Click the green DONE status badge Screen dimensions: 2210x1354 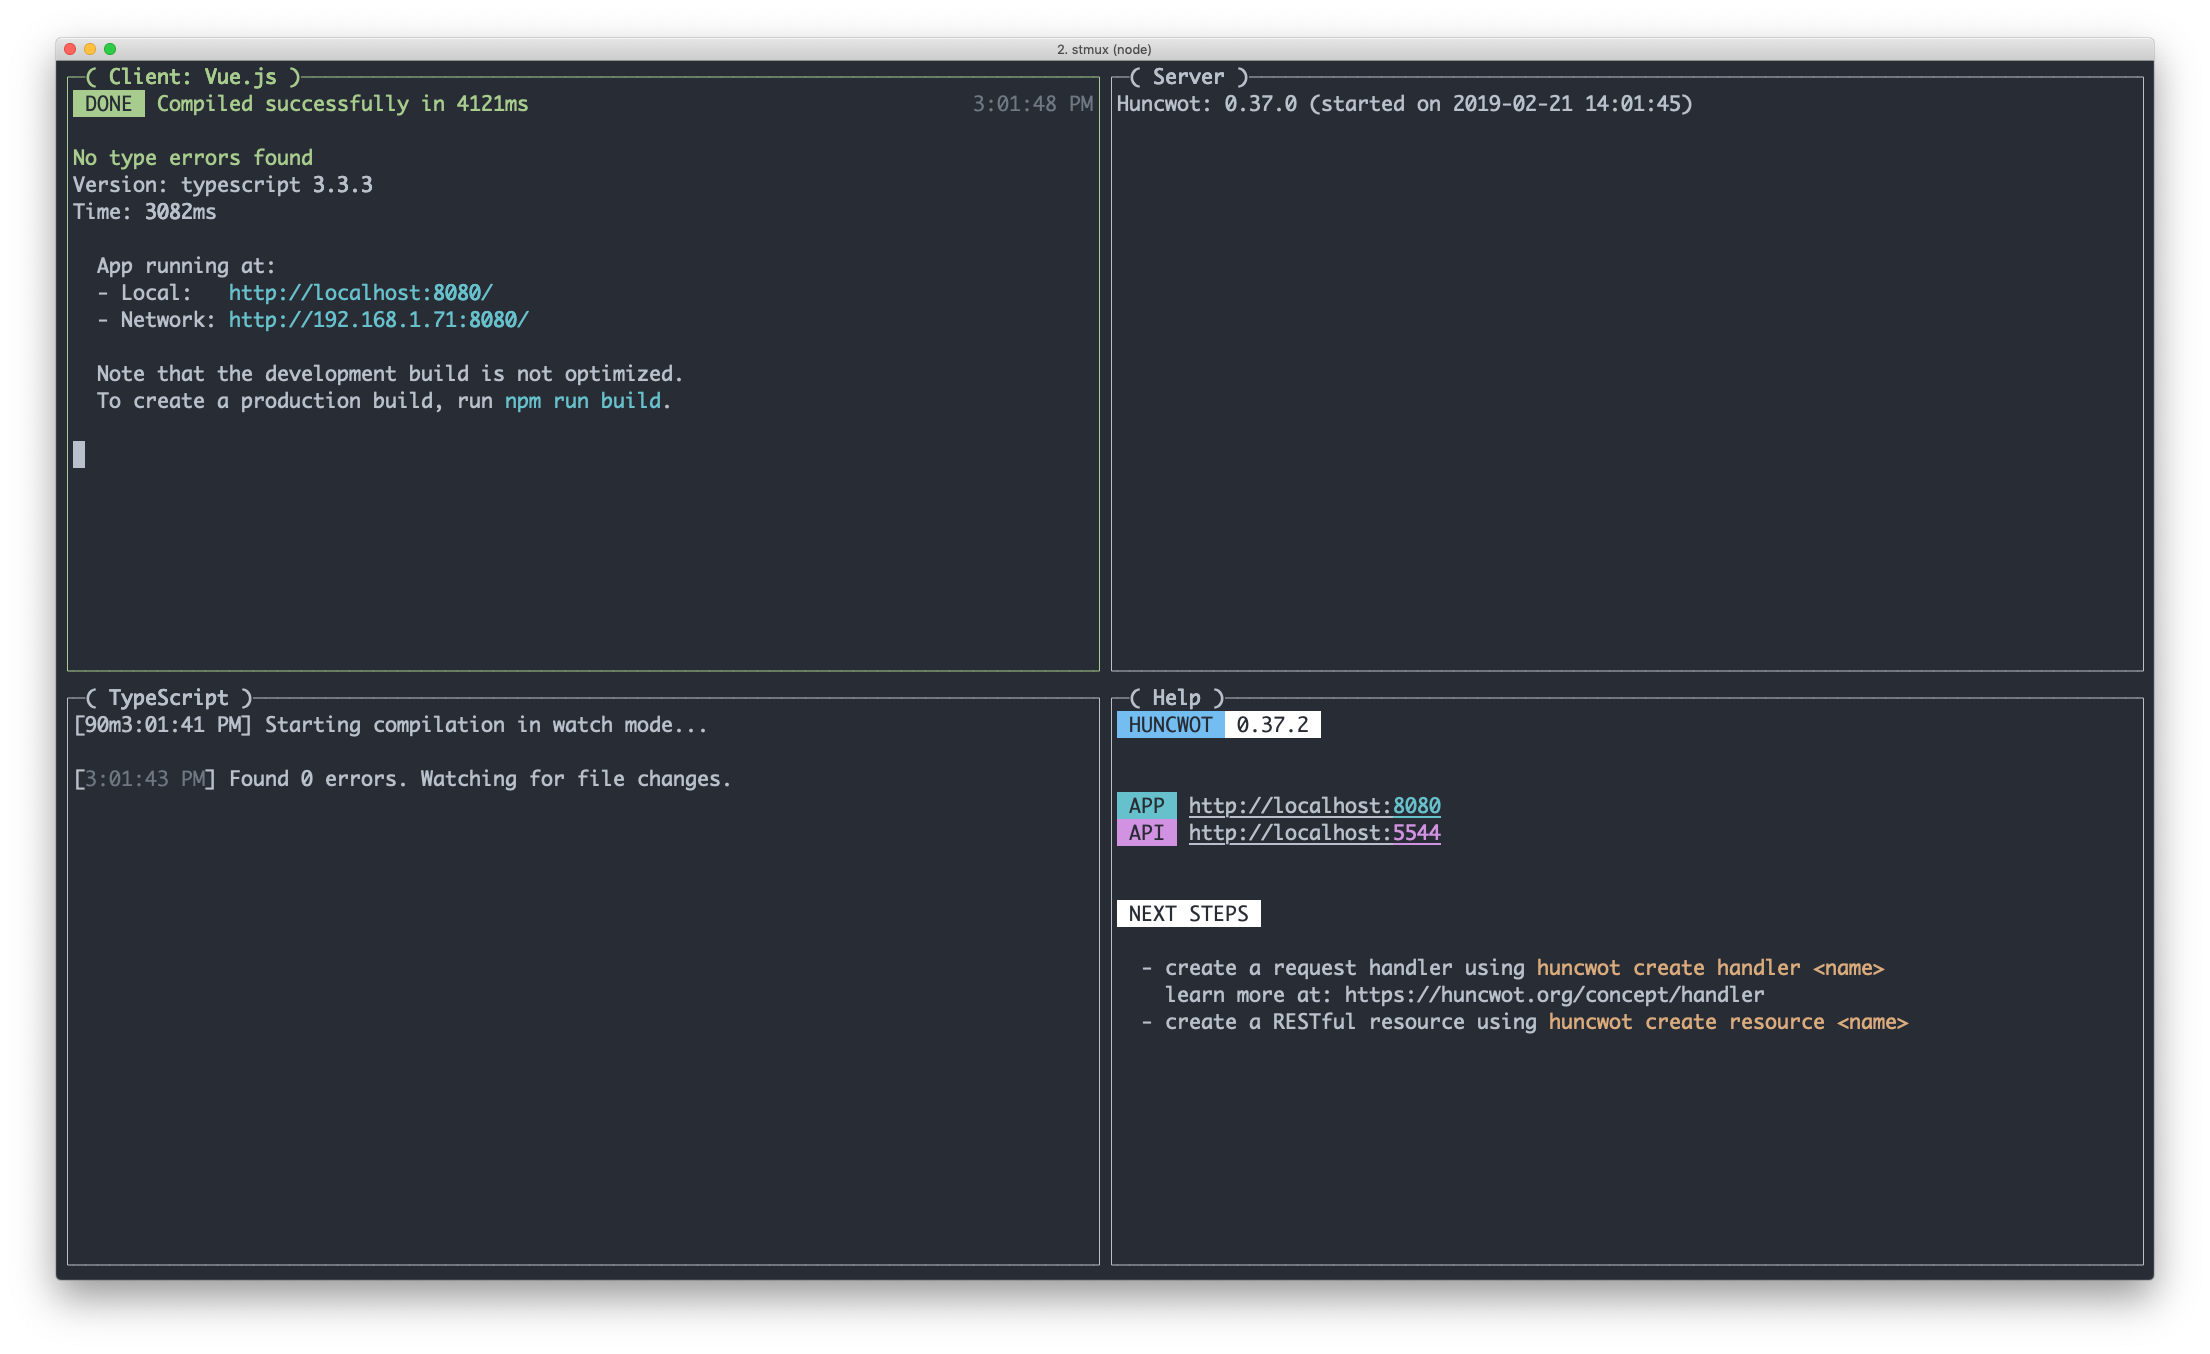[x=108, y=104]
